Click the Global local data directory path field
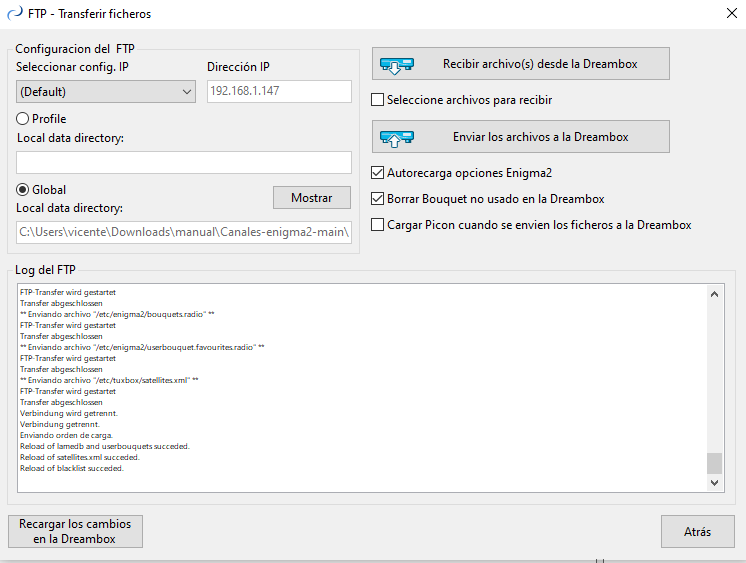Screen dimensions: 746x563 click(184, 233)
